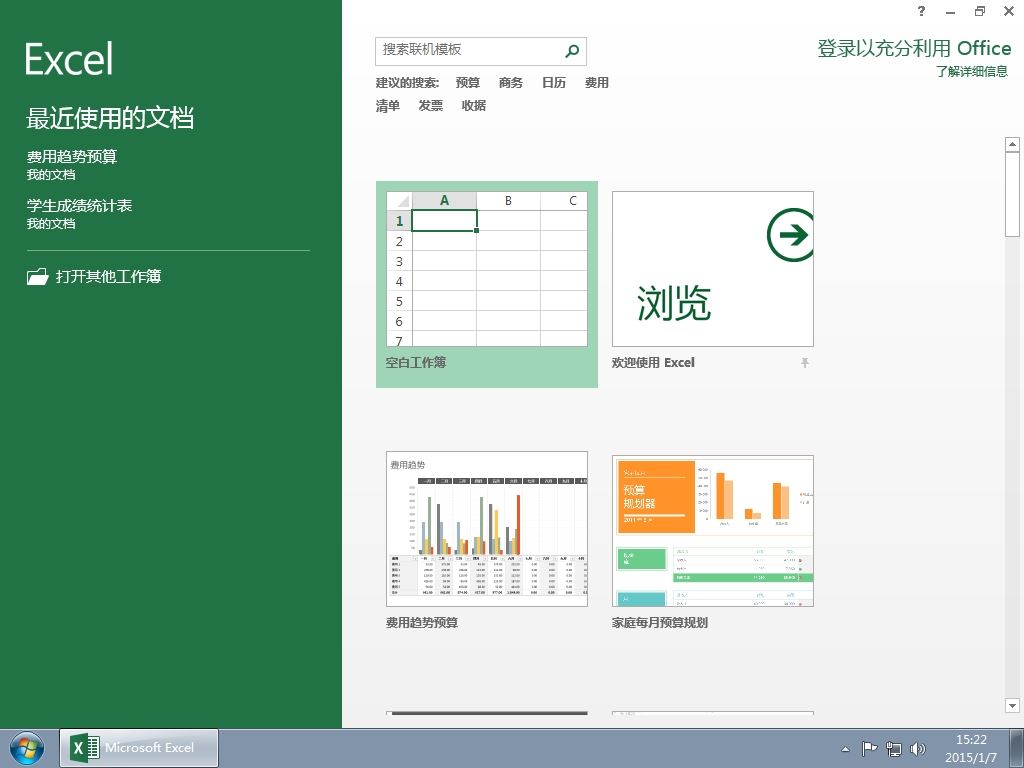Open the Action Center flag icon

869,749
